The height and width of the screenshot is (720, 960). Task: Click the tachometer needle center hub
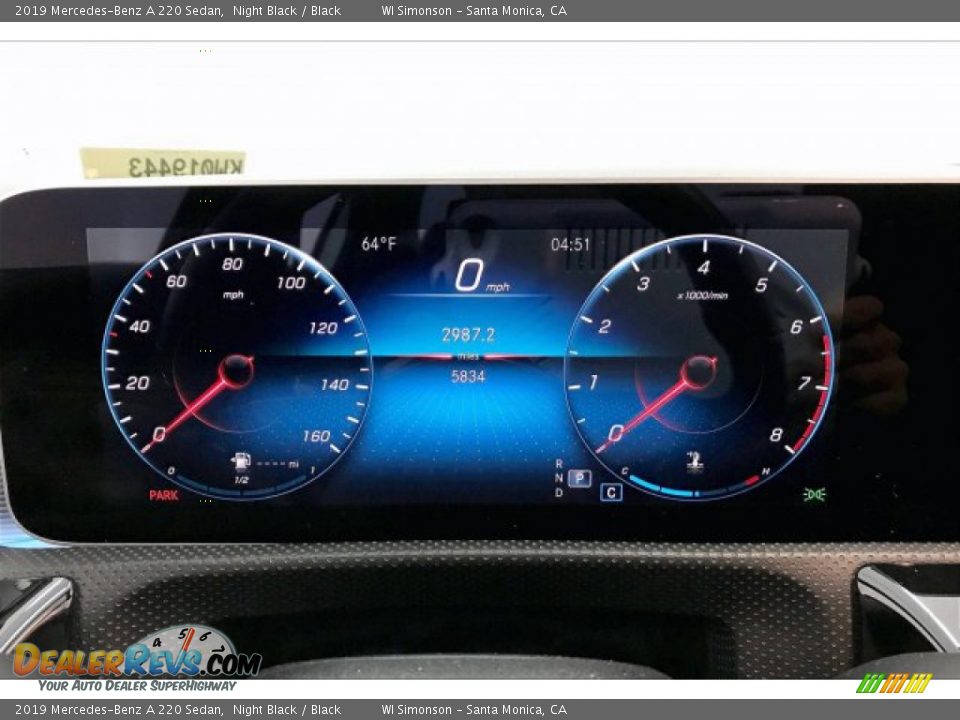coord(698,372)
